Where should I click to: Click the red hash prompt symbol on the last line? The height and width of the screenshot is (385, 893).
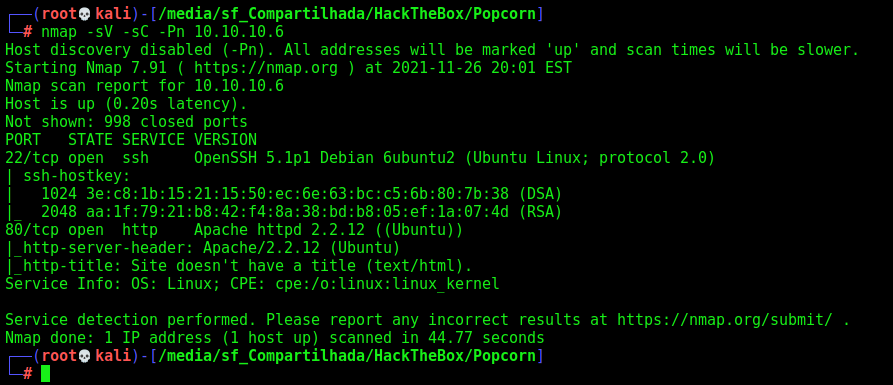pyautogui.click(x=28, y=374)
